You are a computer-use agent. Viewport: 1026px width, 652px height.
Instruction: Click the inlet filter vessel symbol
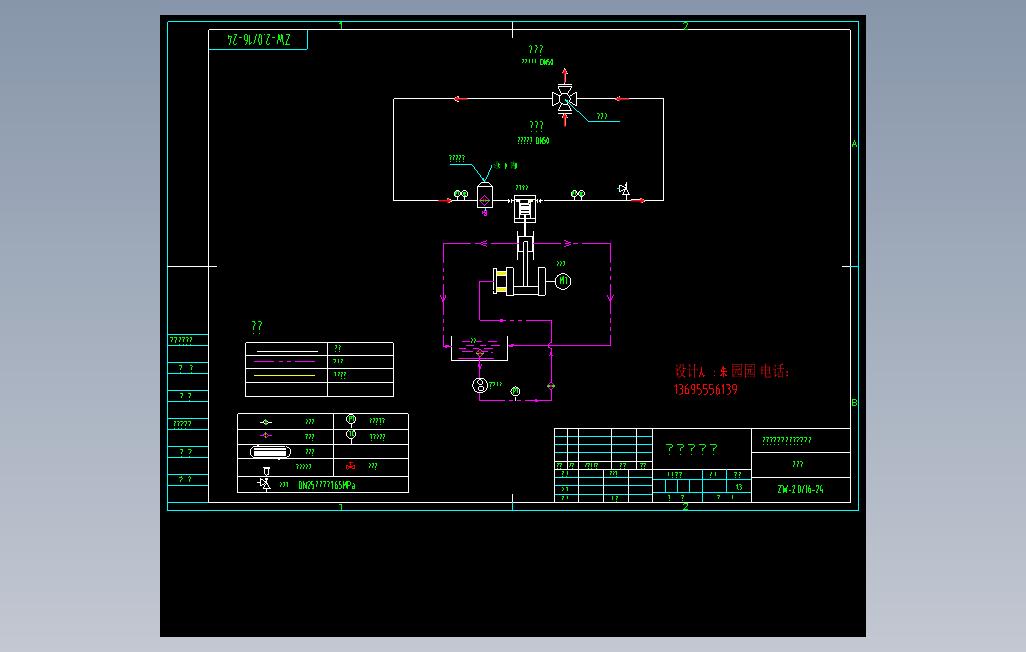coord(485,196)
